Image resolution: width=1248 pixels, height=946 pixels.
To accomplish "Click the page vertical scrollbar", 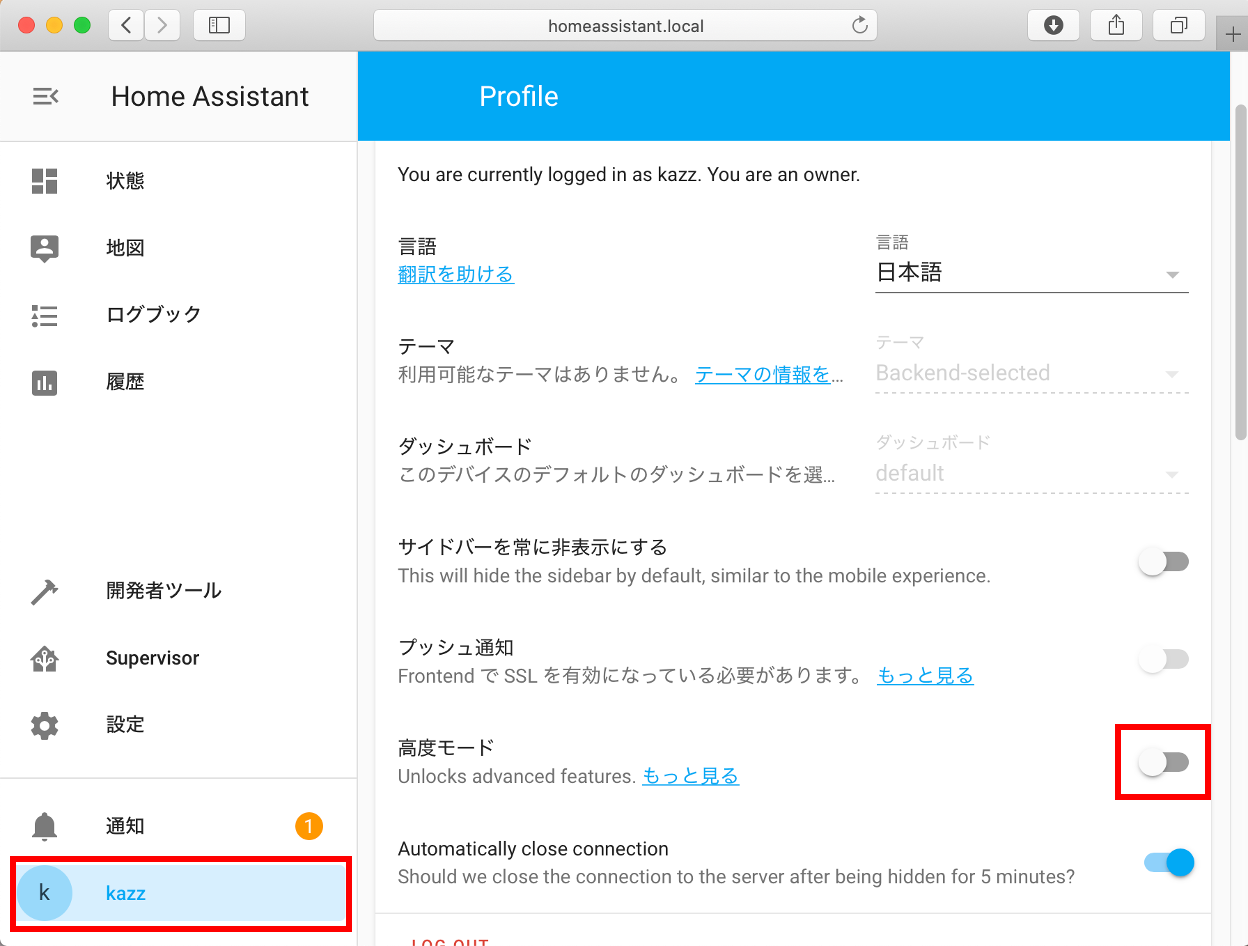I will (1240, 270).
